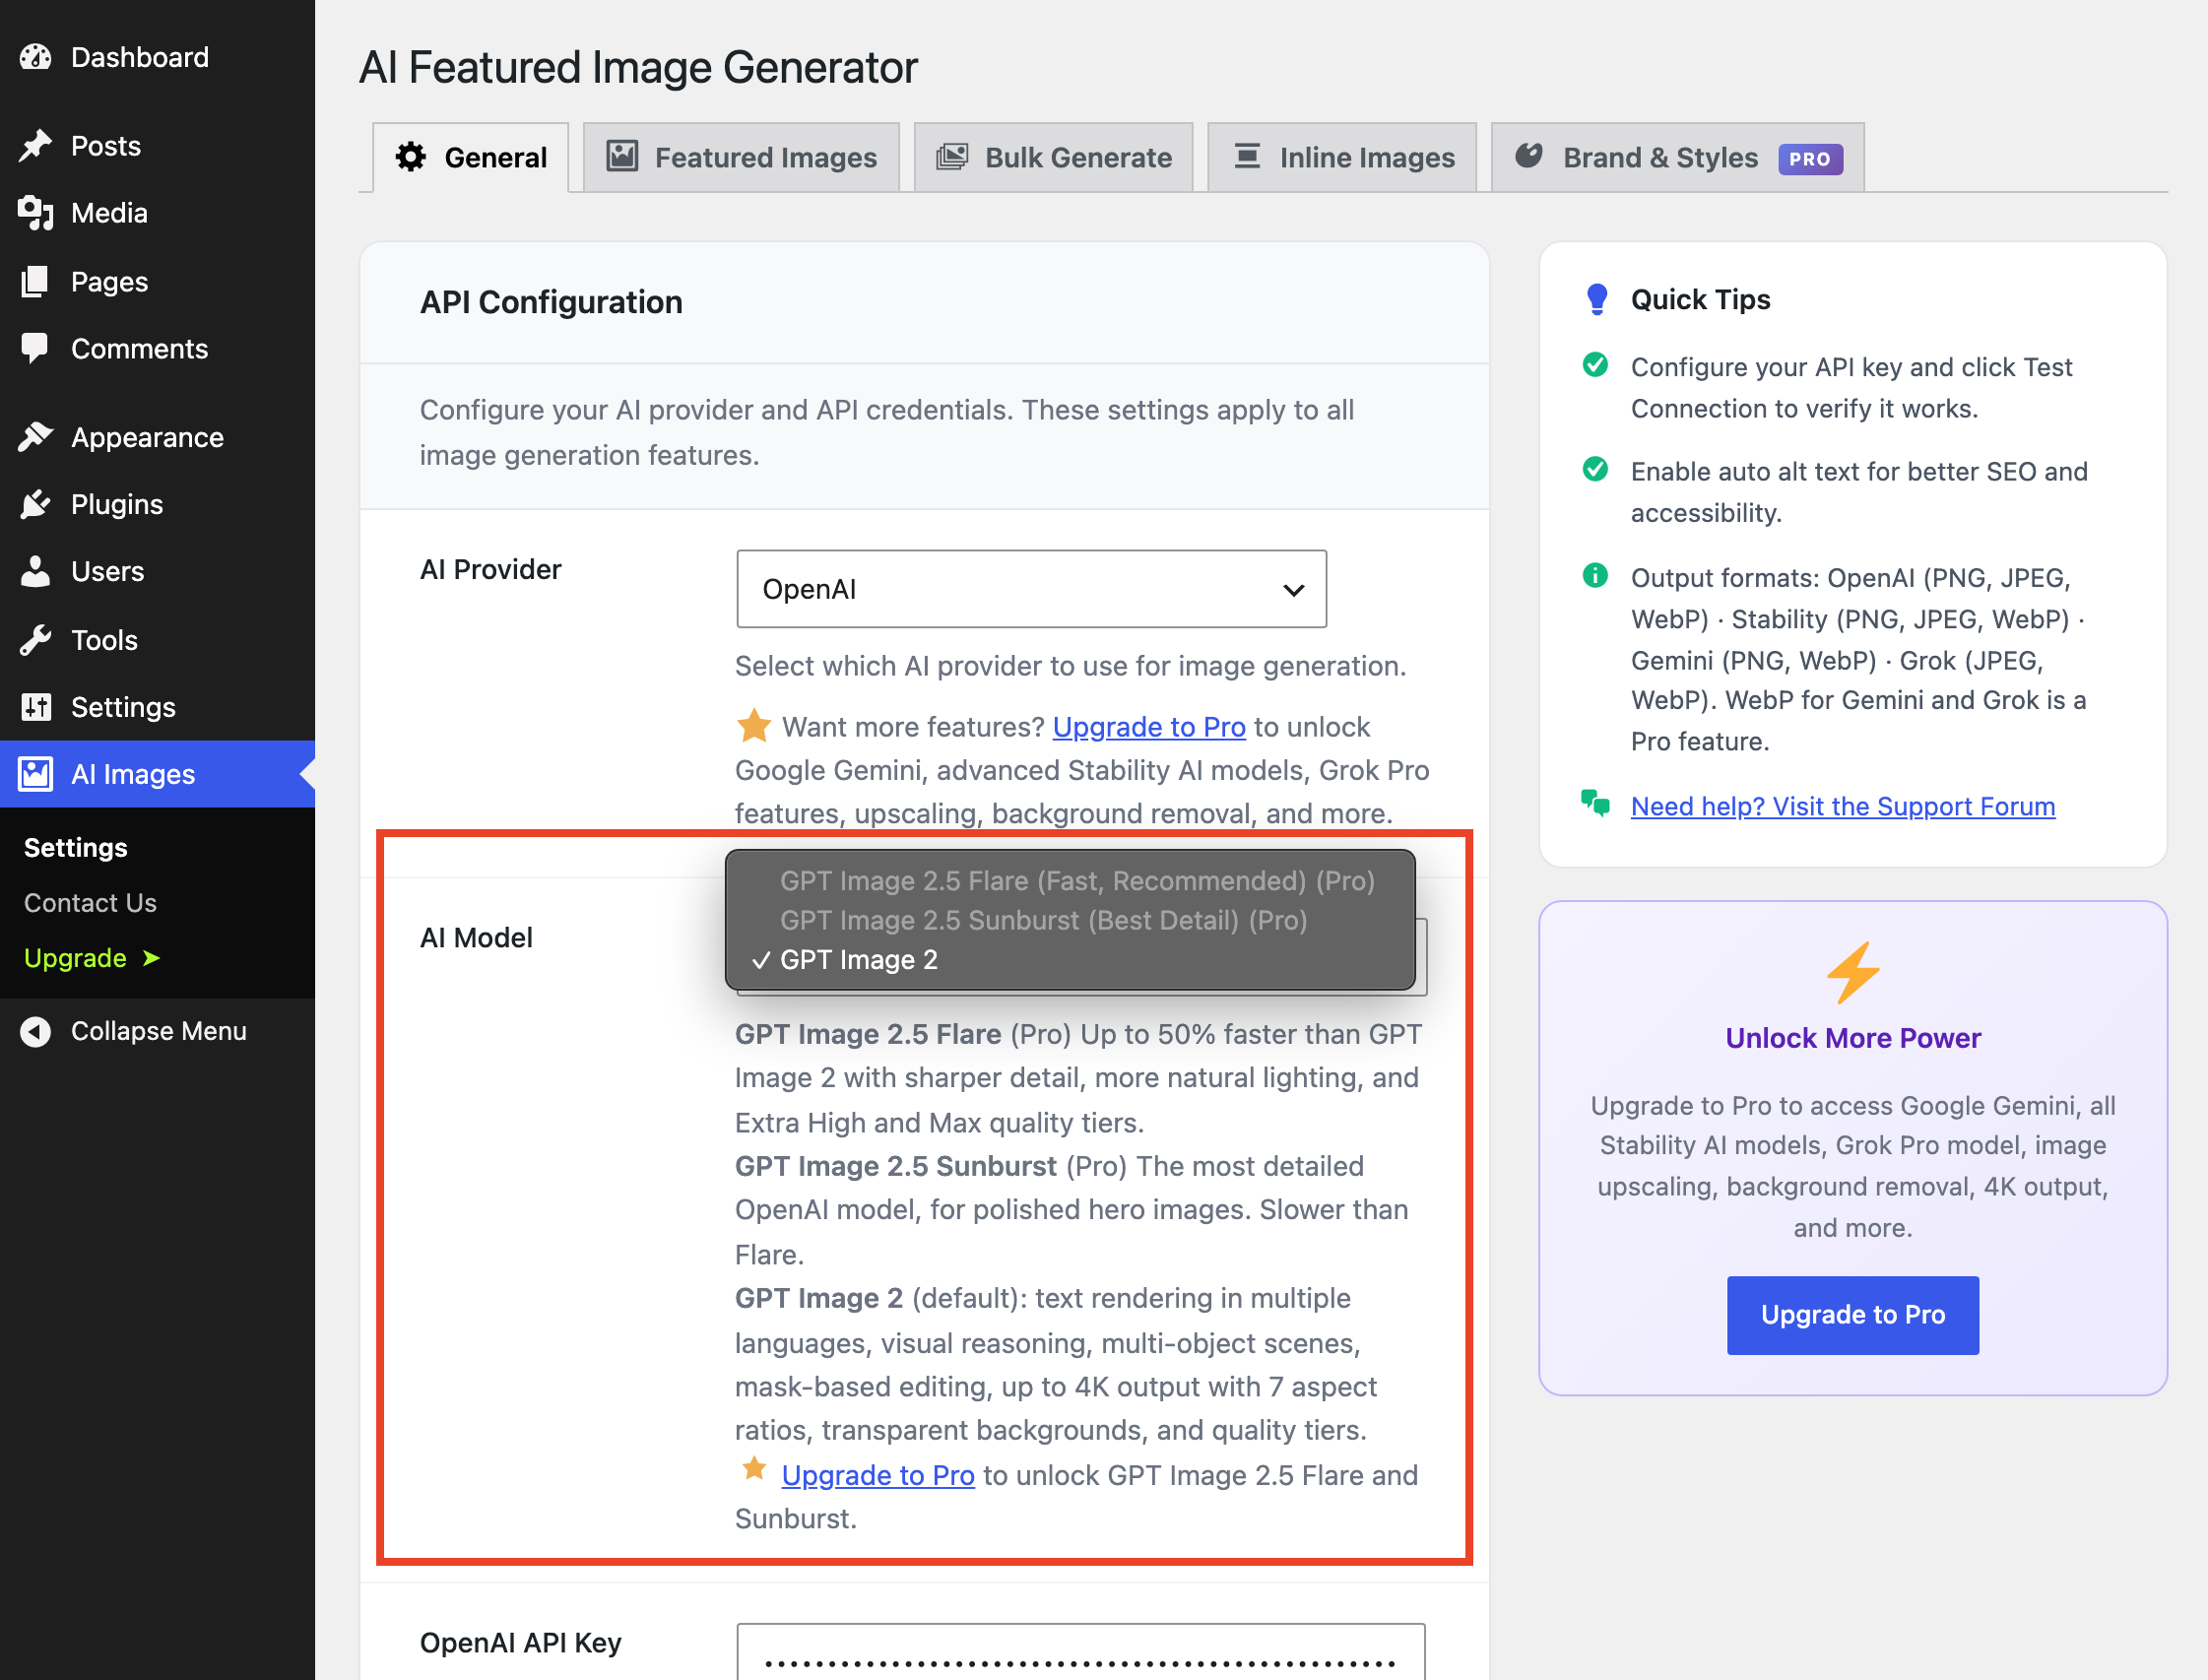The image size is (2208, 1680).
Task: Click into the OpenAI API Key field
Action: click(1081, 1652)
